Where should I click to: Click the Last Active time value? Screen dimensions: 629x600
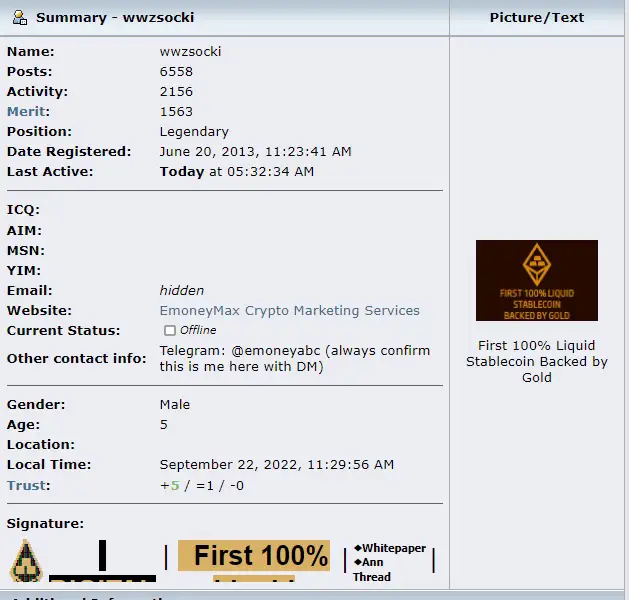click(237, 172)
